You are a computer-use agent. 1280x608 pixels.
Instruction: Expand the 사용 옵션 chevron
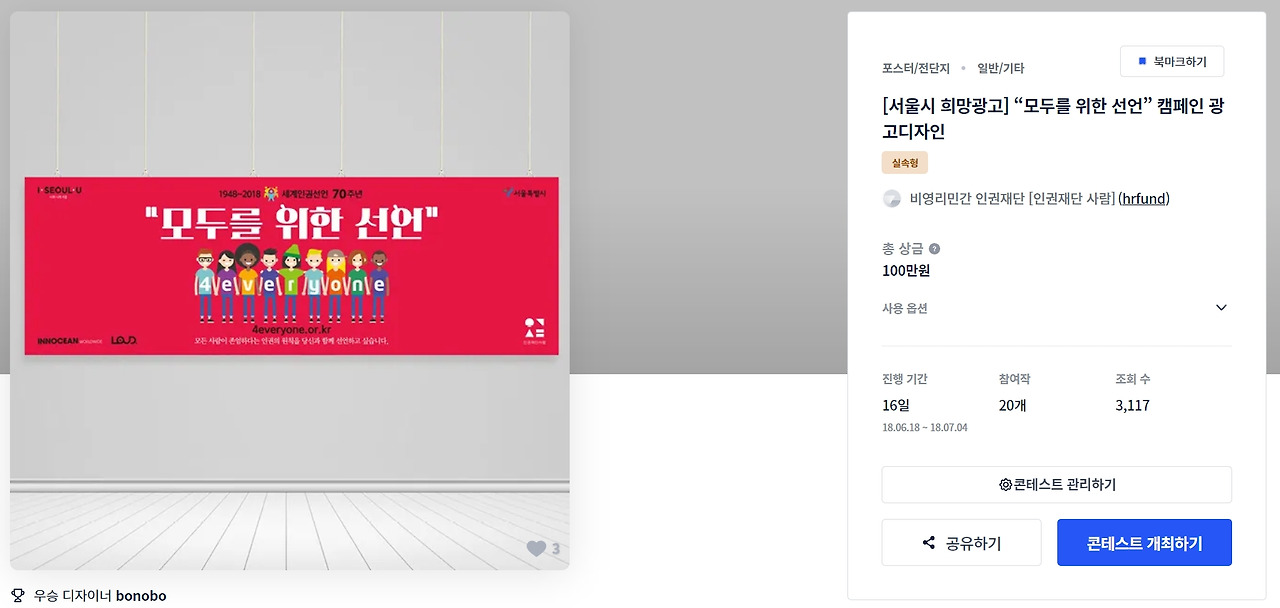[1221, 308]
